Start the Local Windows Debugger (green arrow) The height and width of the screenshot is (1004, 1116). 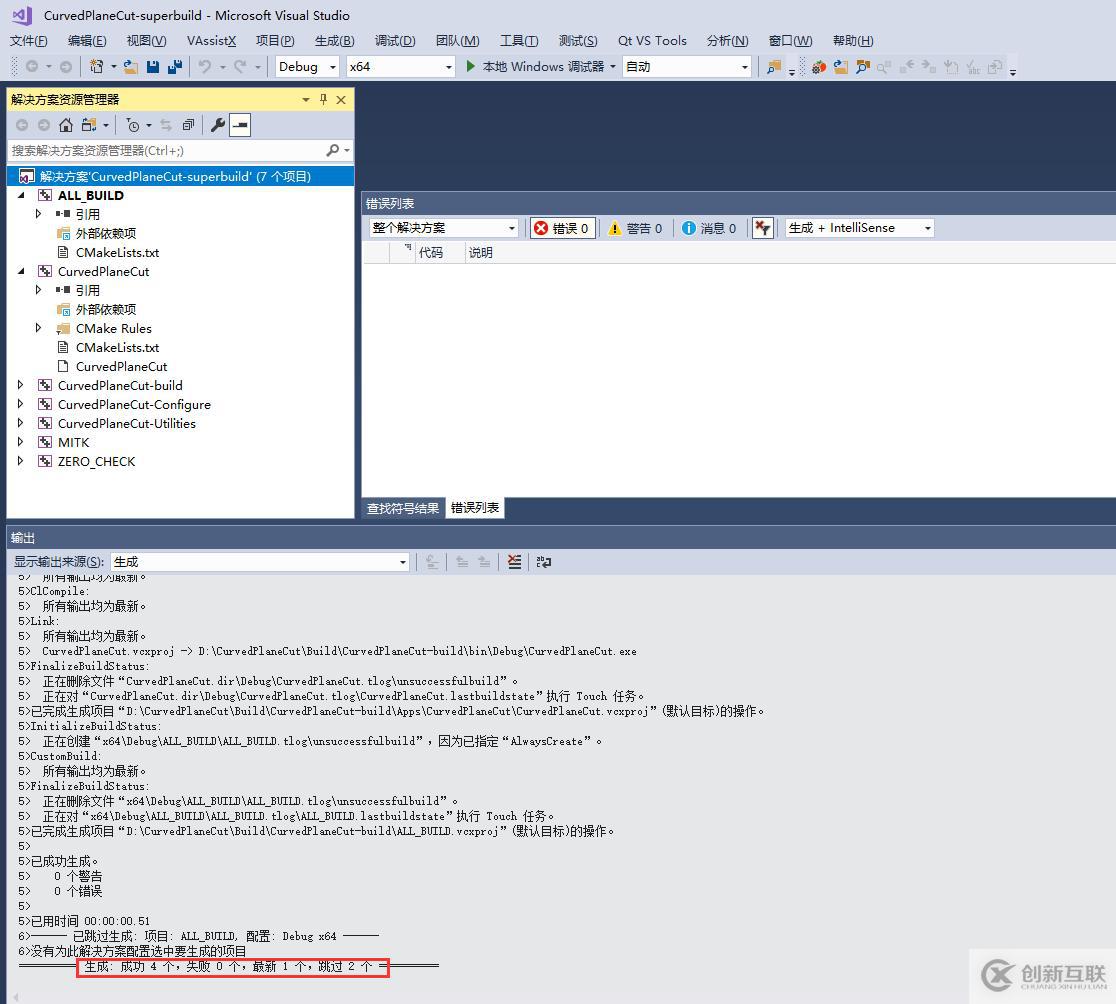pos(470,66)
